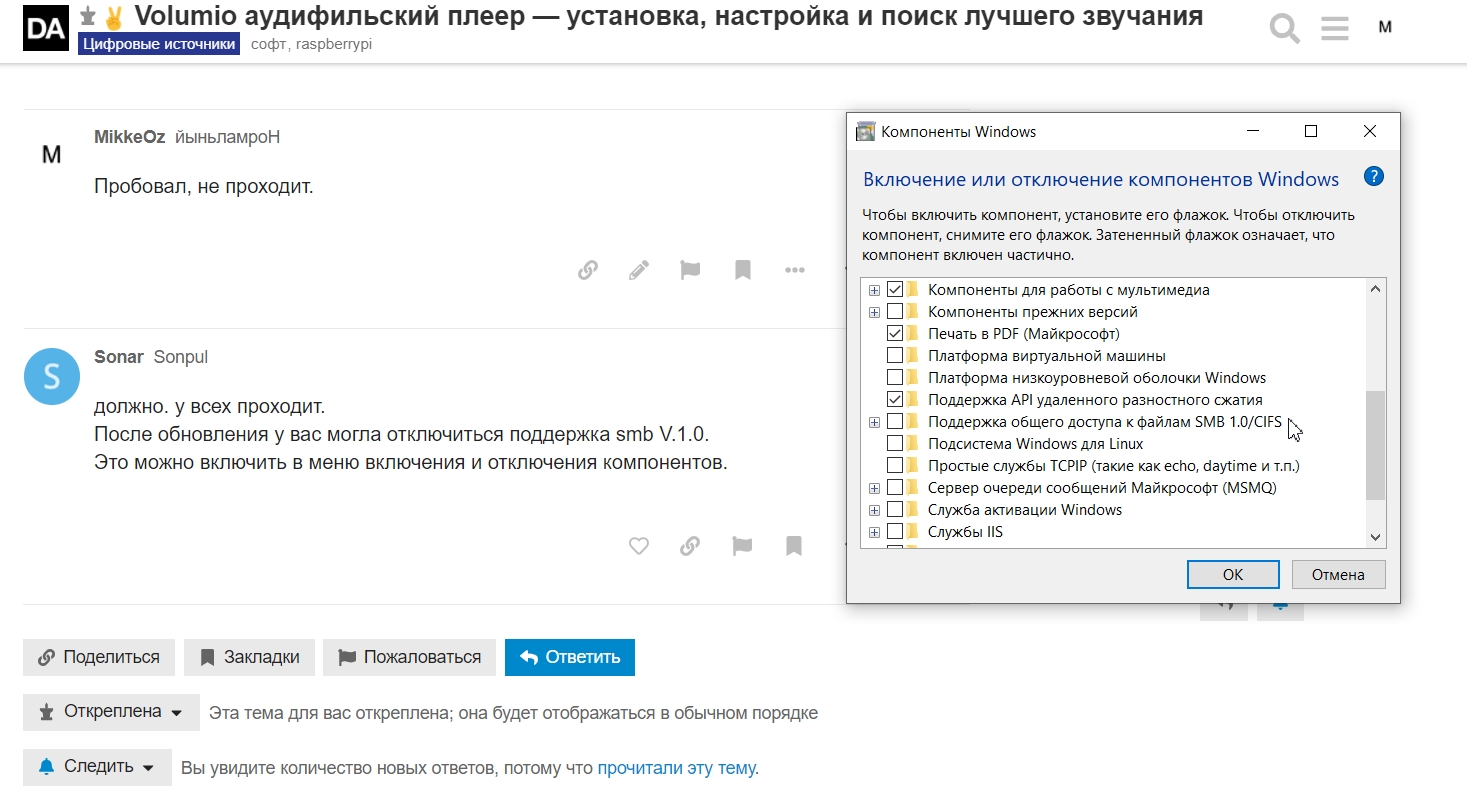Screen dimensions: 1467x809
Task: Enable Подсистема Windows для Linux checkbox
Action: tap(895, 443)
